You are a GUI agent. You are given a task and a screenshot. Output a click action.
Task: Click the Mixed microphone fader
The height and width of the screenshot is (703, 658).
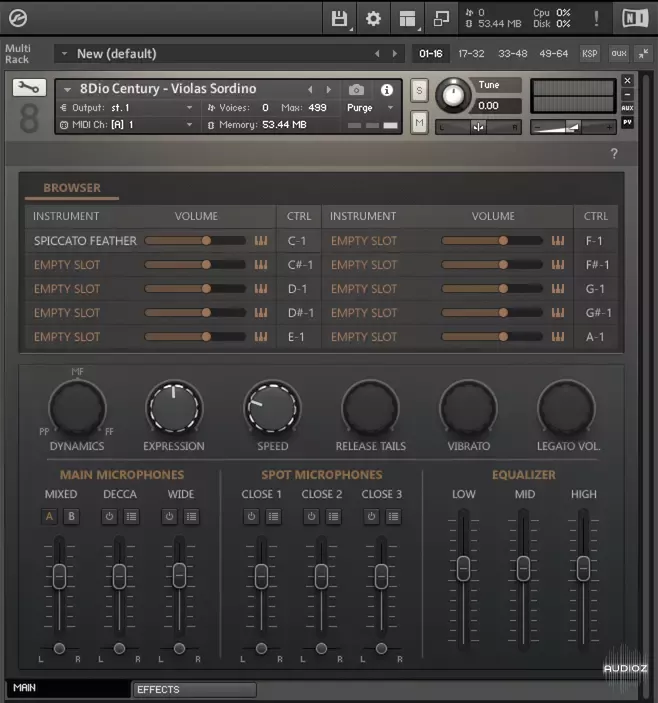point(60,576)
